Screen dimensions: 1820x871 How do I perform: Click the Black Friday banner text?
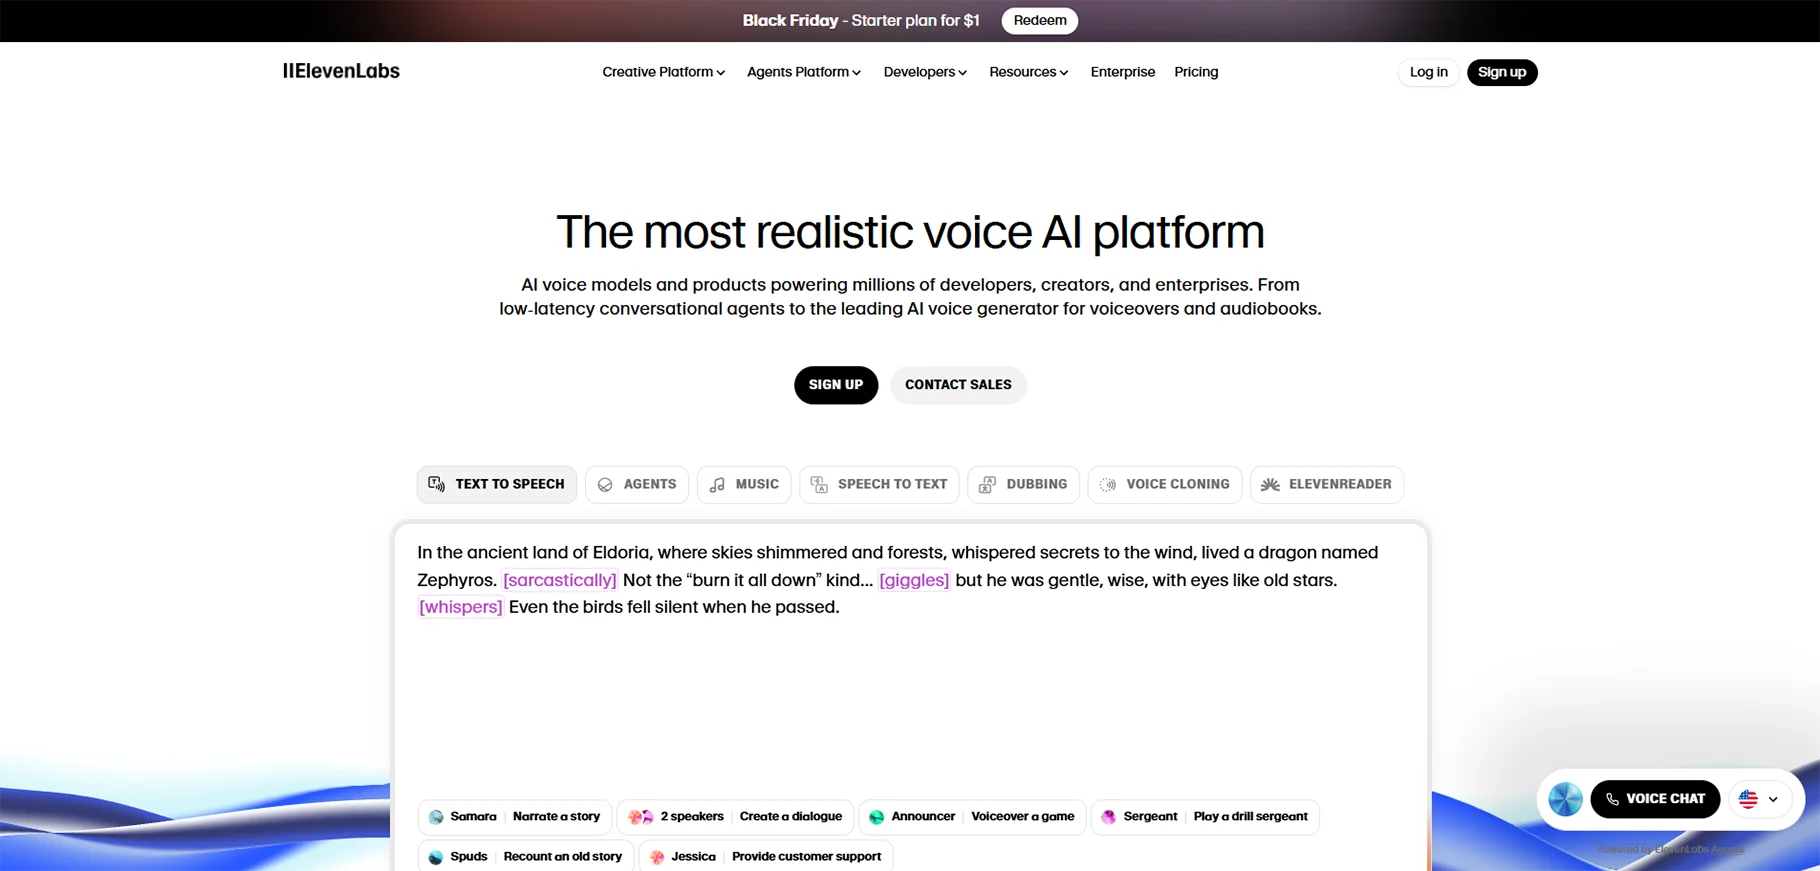coord(861,20)
